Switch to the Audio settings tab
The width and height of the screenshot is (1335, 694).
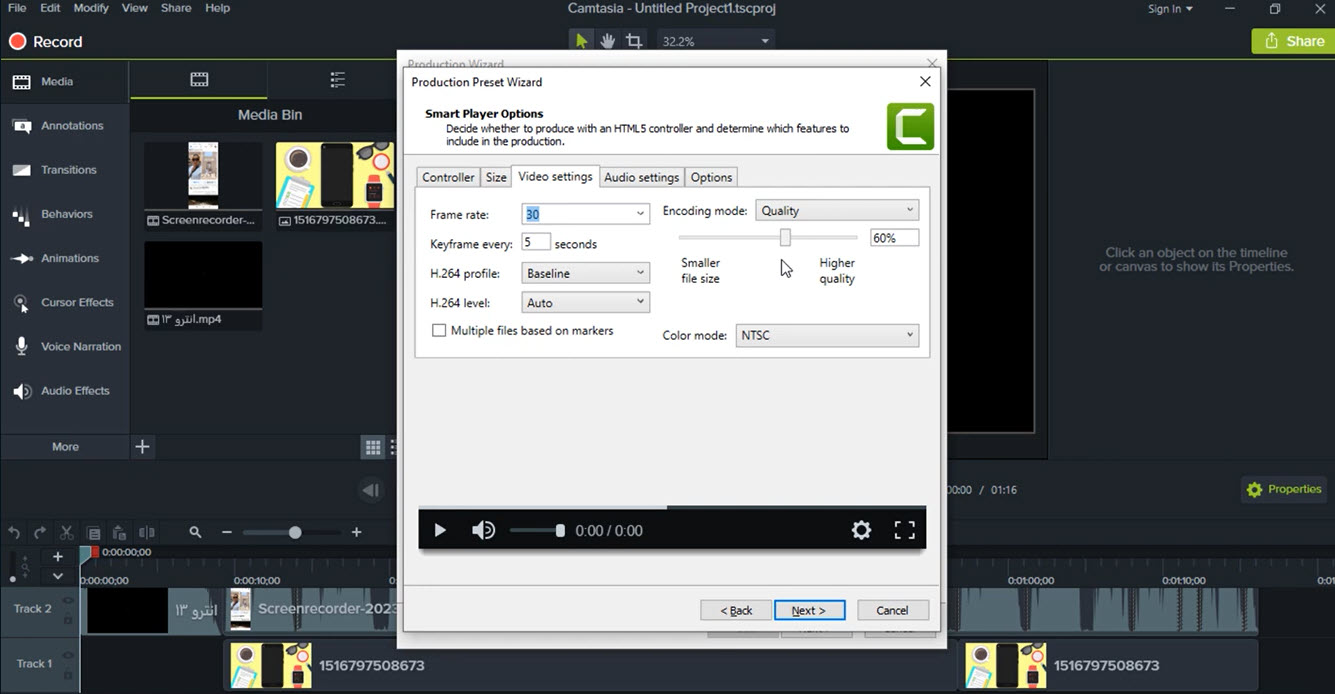click(642, 177)
